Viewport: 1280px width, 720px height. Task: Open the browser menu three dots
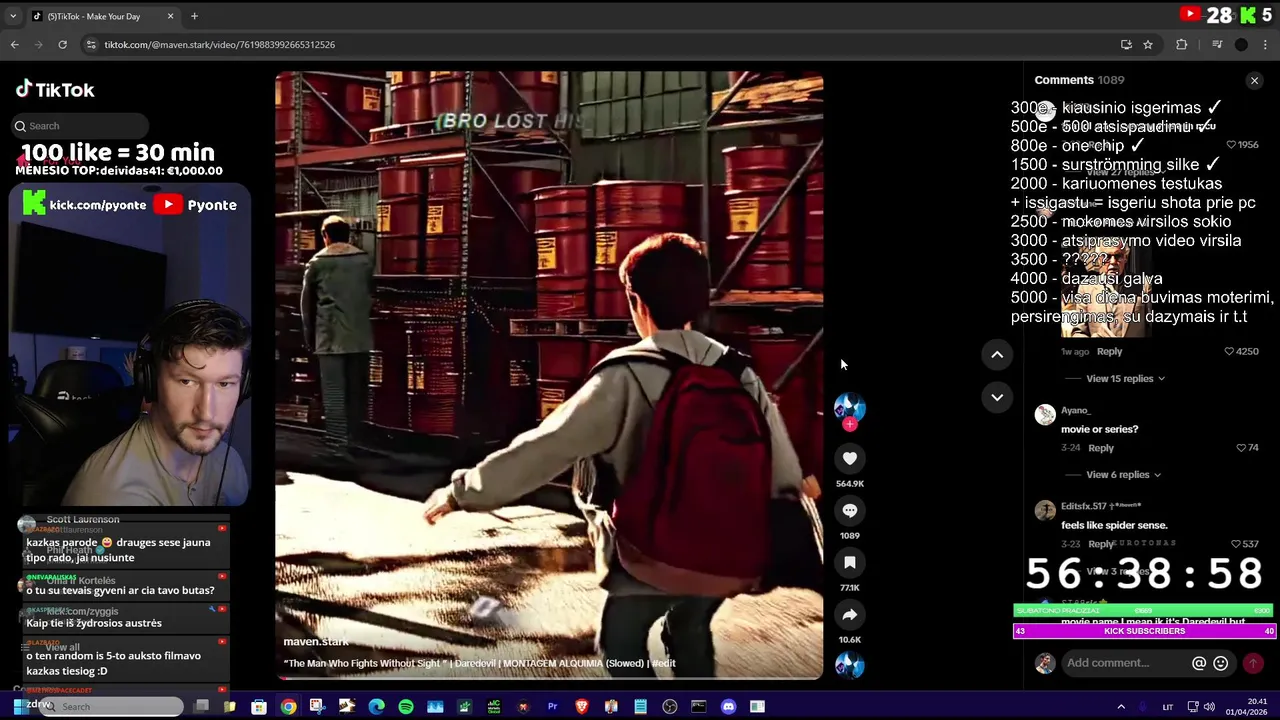coord(1266,44)
